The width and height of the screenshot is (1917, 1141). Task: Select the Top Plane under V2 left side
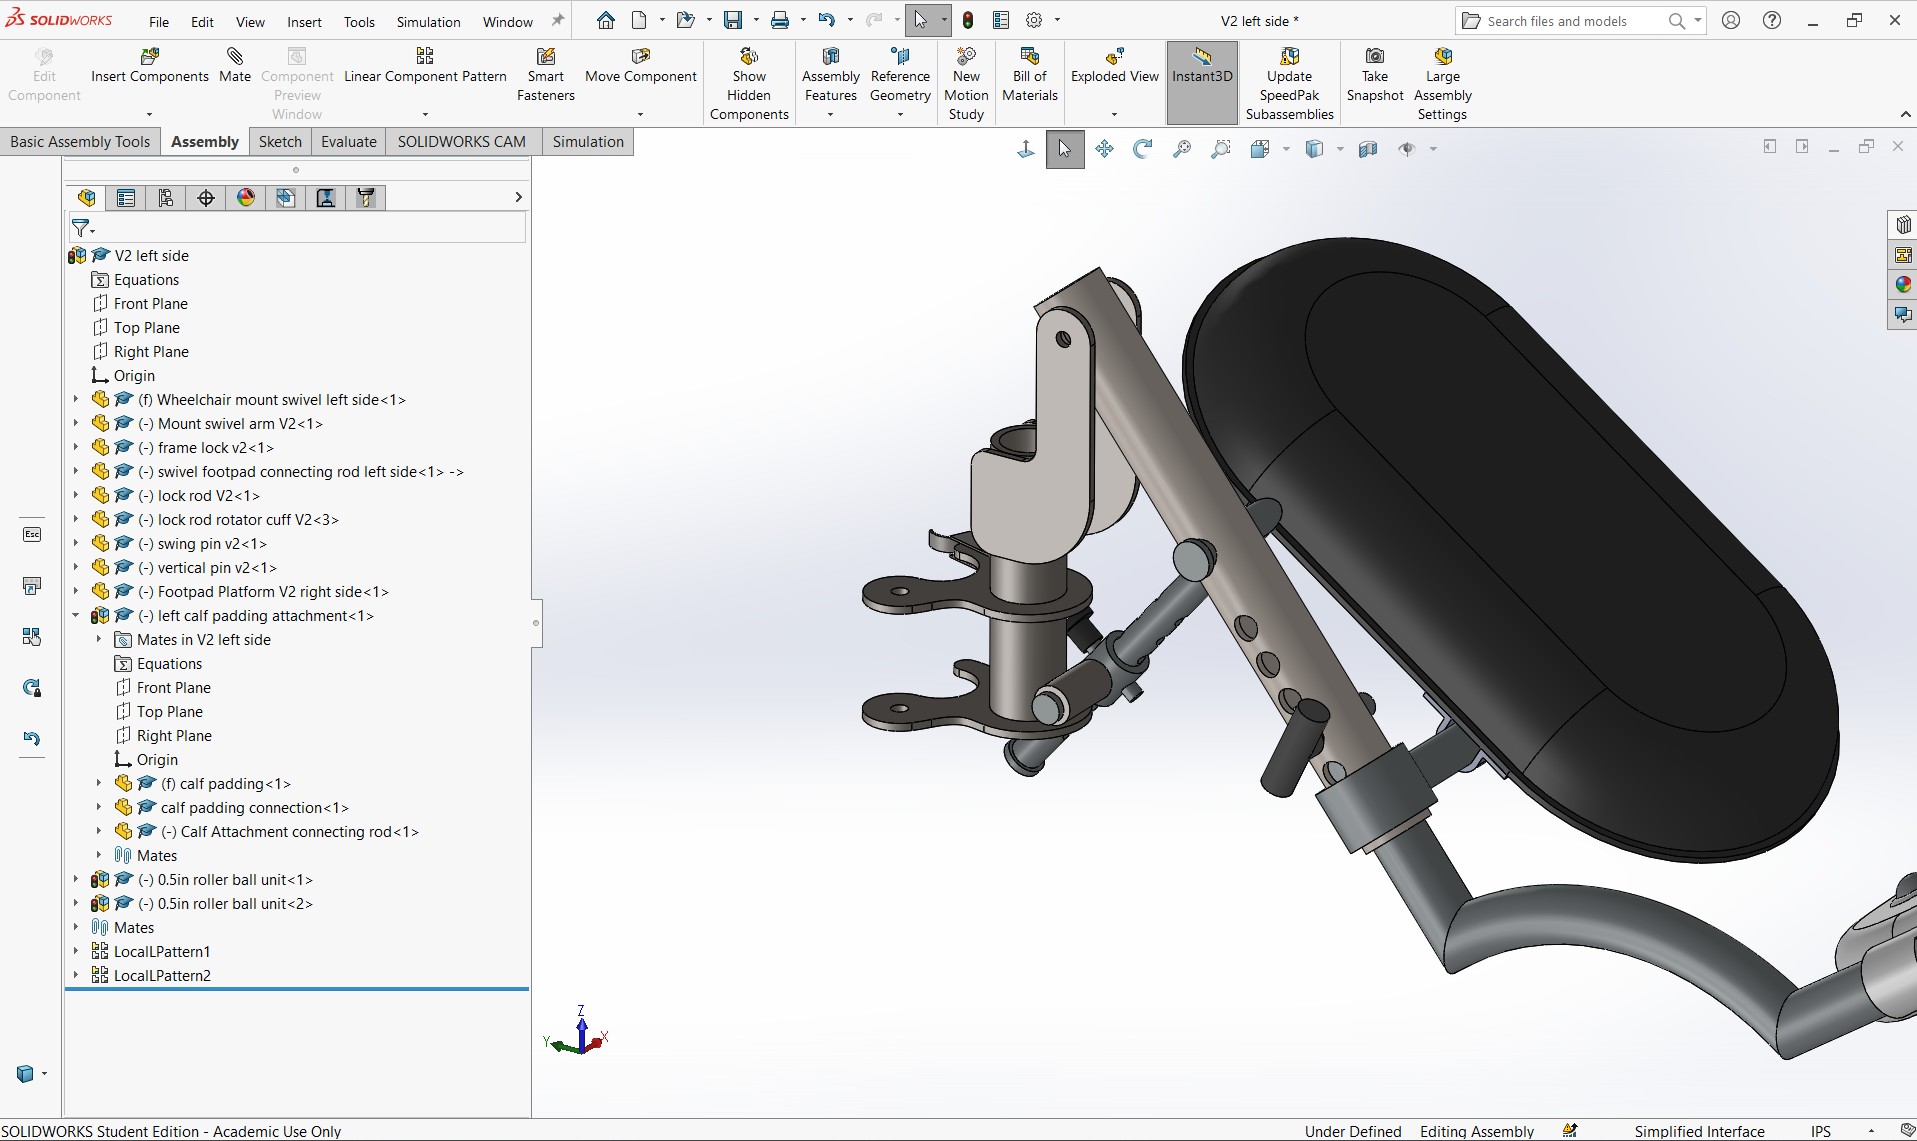coord(147,327)
